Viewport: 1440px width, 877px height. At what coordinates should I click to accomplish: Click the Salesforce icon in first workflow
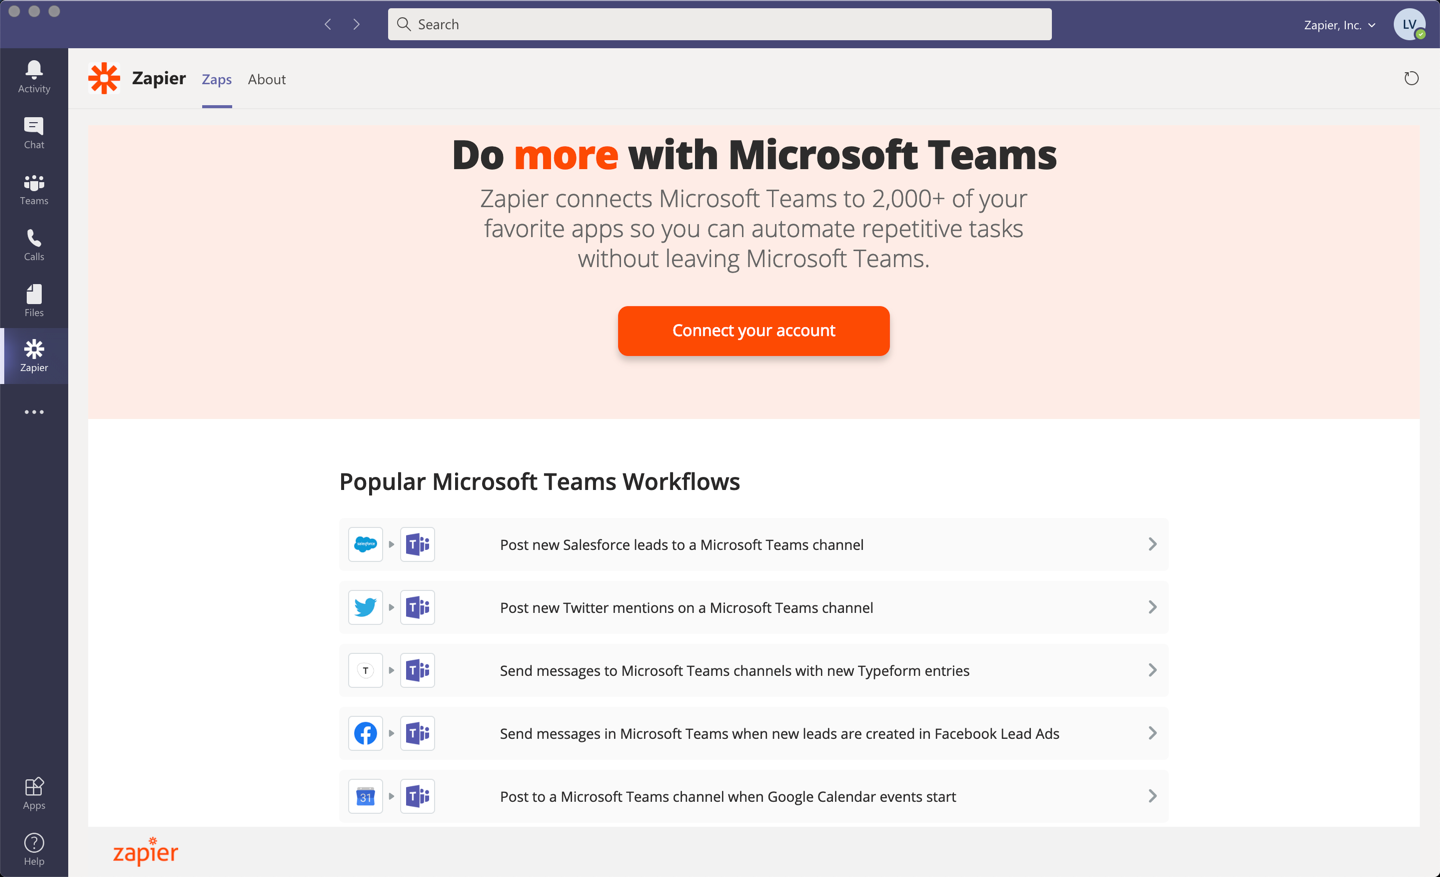(x=366, y=545)
